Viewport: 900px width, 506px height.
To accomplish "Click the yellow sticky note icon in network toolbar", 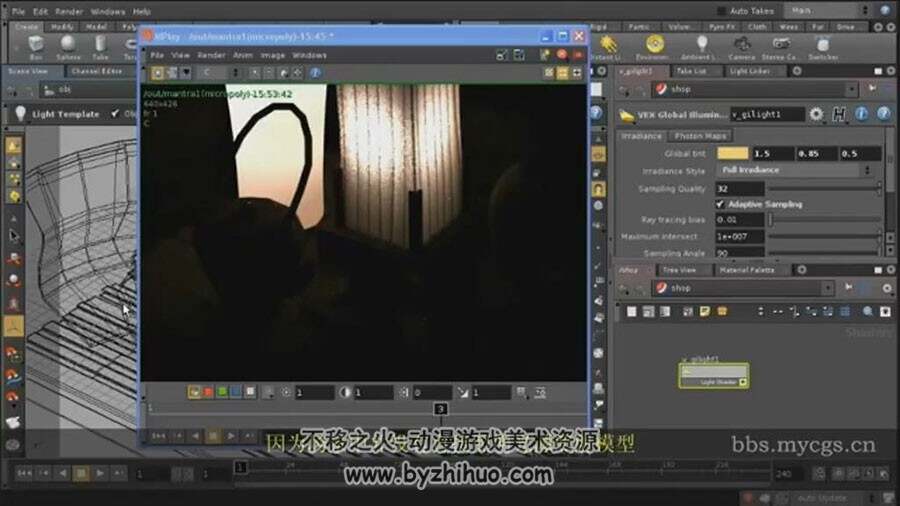I will 705,312.
